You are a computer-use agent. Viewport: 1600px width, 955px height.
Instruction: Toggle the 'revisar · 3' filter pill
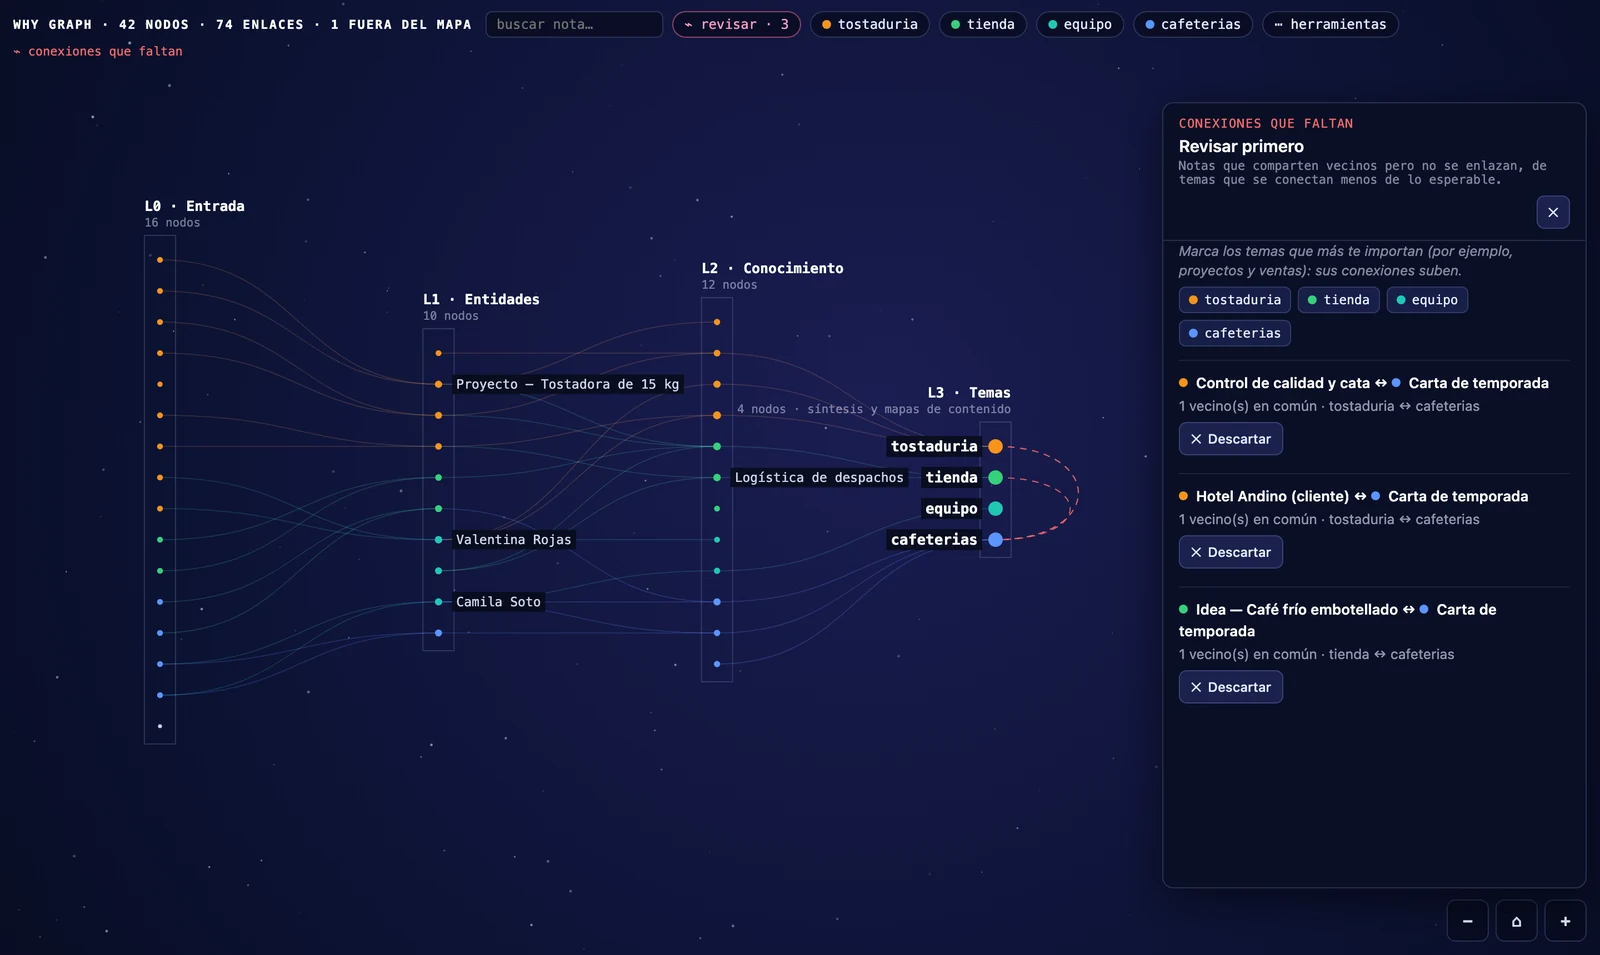coord(736,24)
